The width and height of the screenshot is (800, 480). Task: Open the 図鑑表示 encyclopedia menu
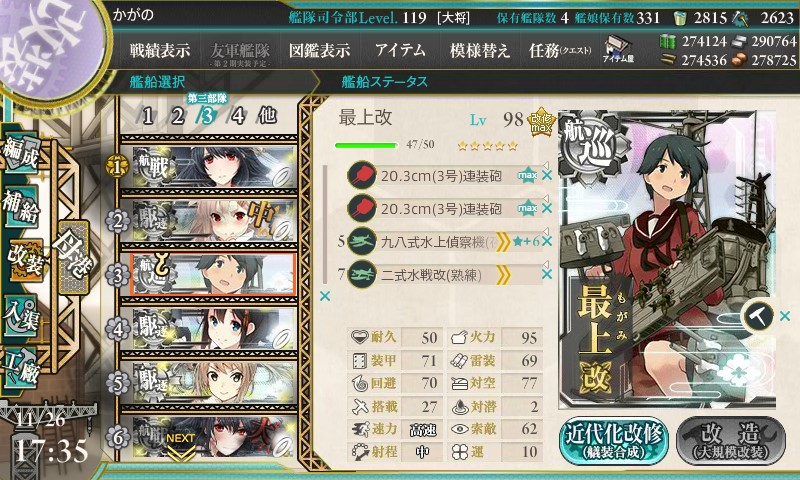(319, 50)
